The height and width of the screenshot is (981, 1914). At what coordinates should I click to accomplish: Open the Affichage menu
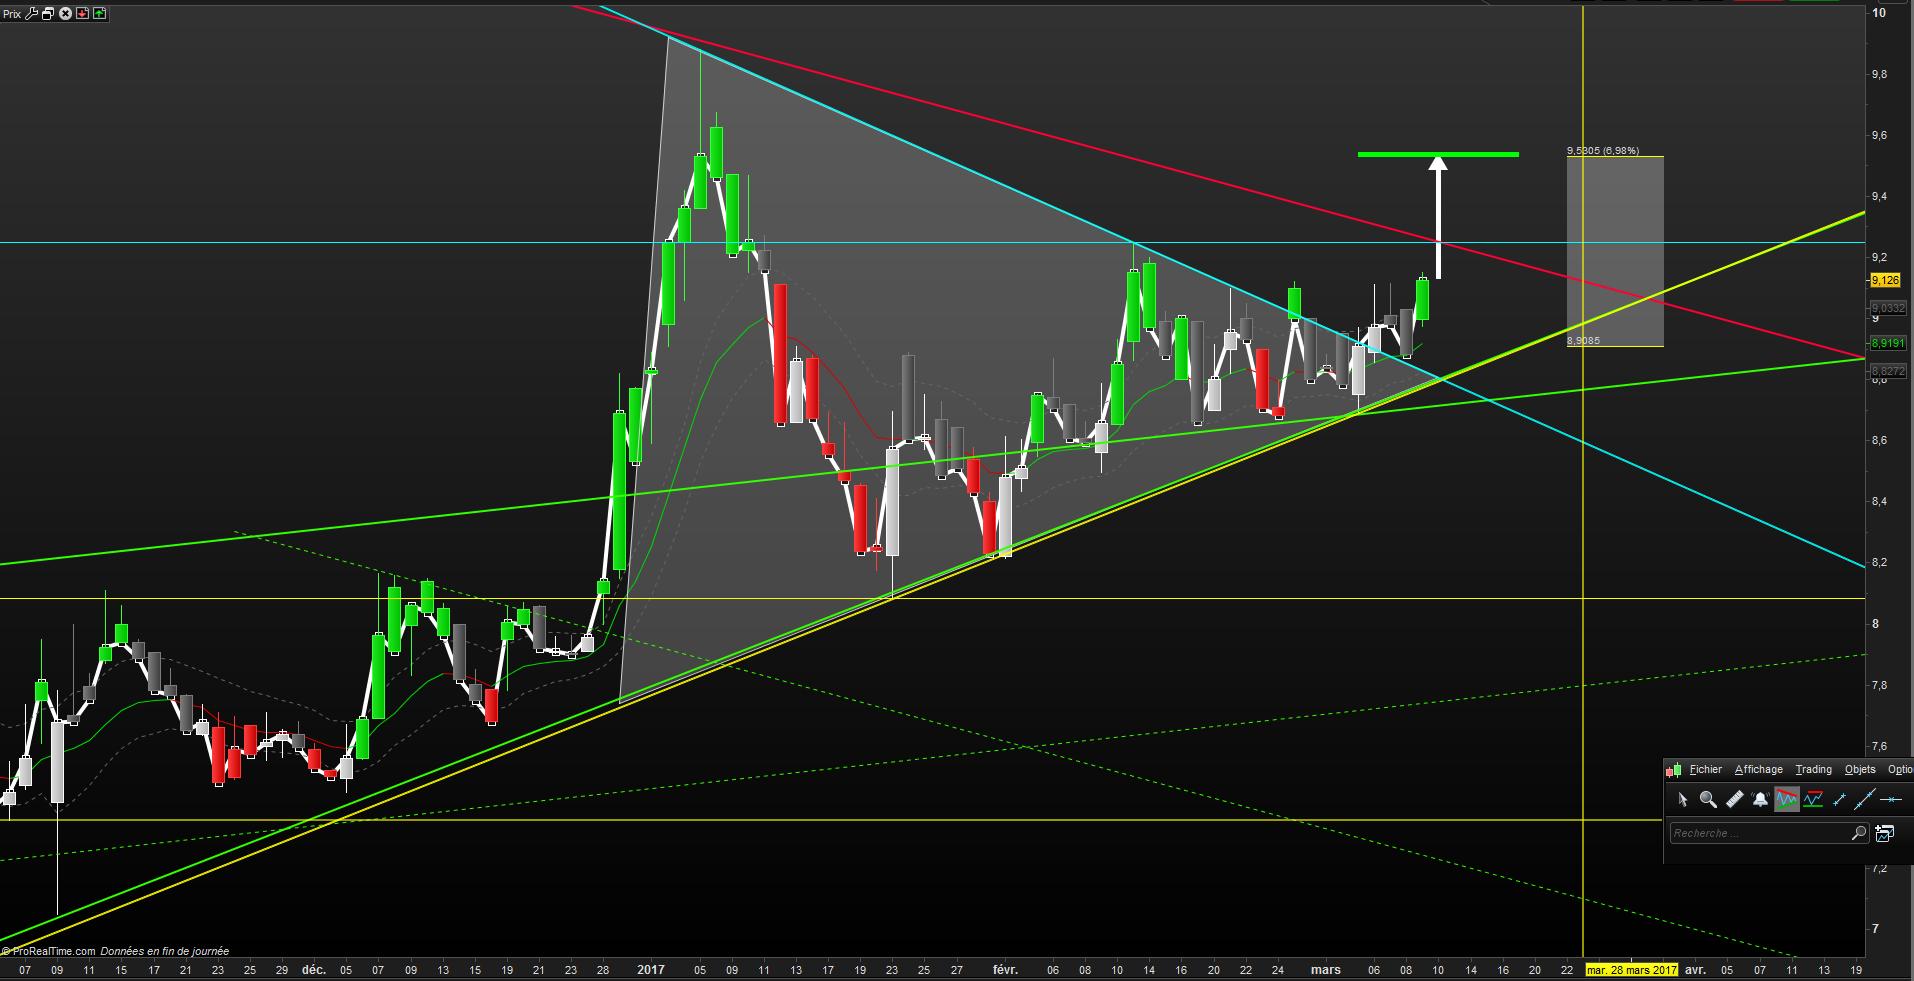click(1758, 769)
